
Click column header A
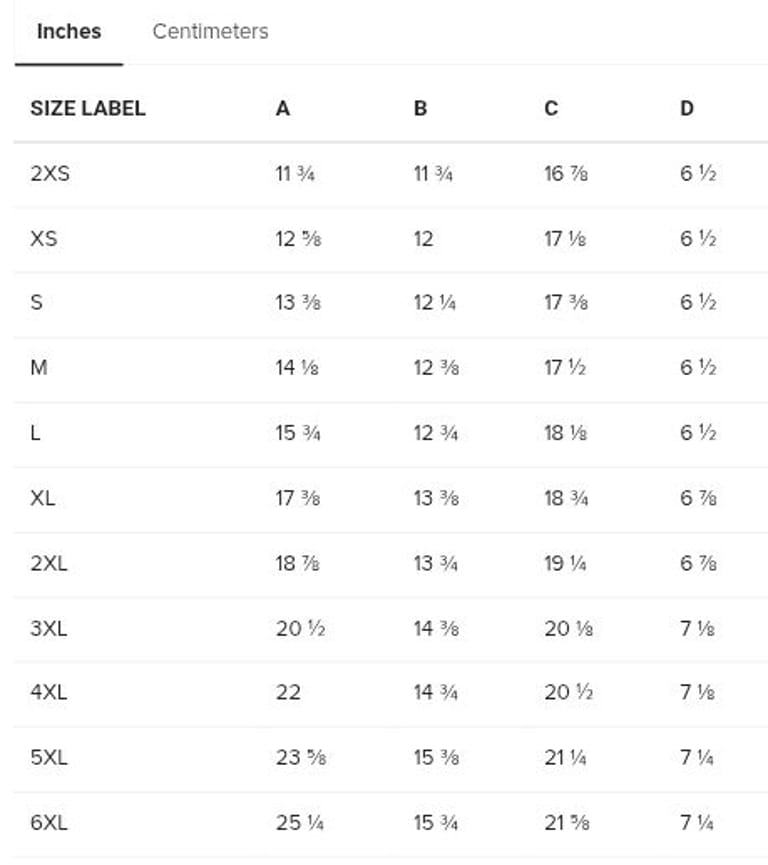[x=283, y=109]
